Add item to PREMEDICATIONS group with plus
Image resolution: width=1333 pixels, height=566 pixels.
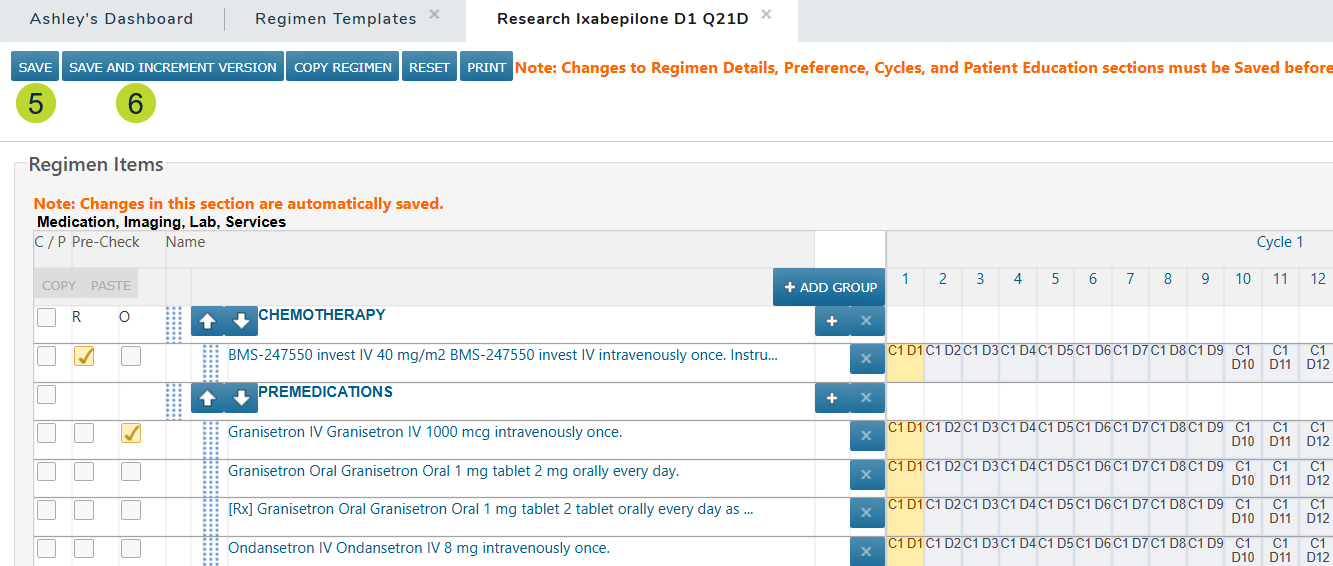(x=831, y=399)
